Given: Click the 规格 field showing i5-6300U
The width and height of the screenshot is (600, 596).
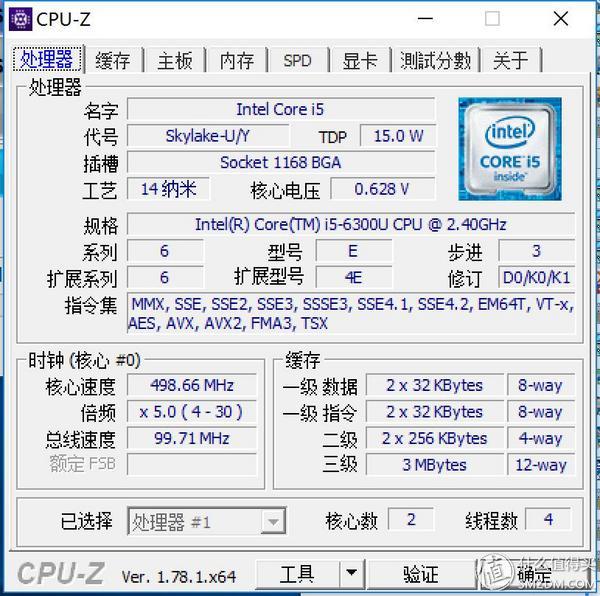Looking at the screenshot, I should (x=351, y=224).
